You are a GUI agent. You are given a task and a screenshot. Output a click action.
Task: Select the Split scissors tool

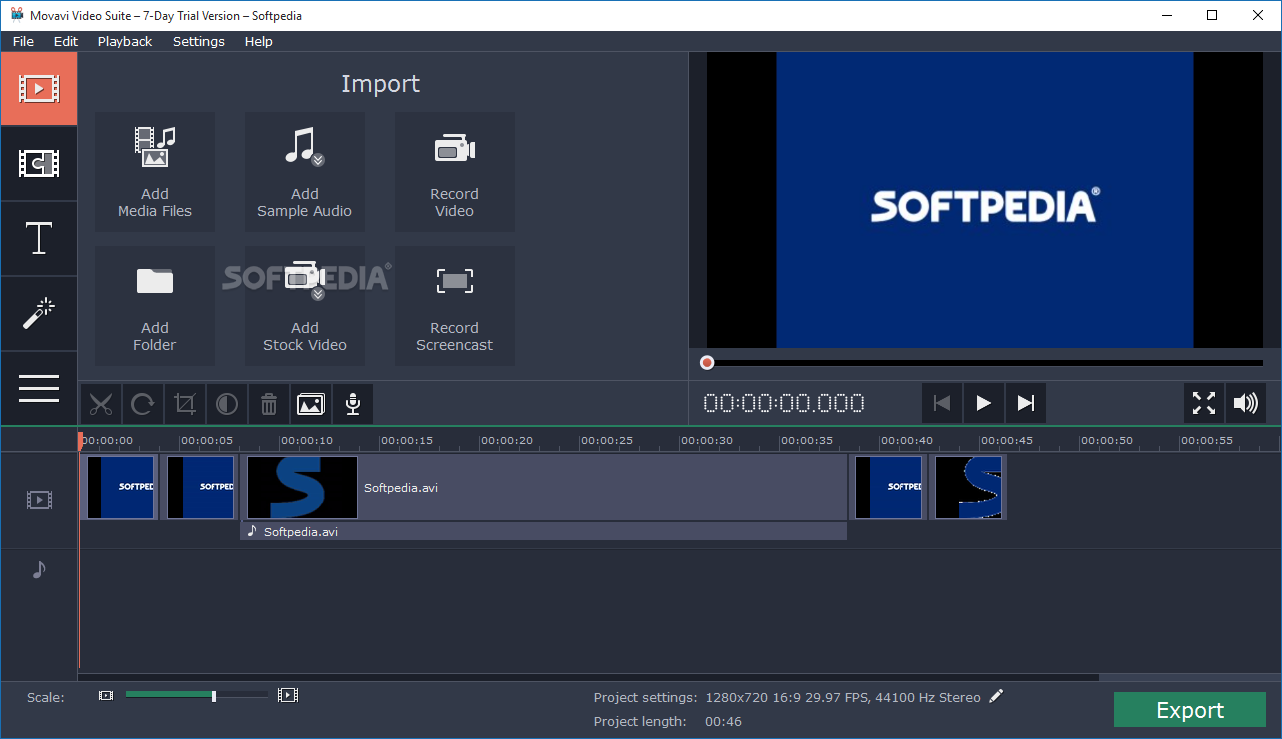[x=101, y=404]
